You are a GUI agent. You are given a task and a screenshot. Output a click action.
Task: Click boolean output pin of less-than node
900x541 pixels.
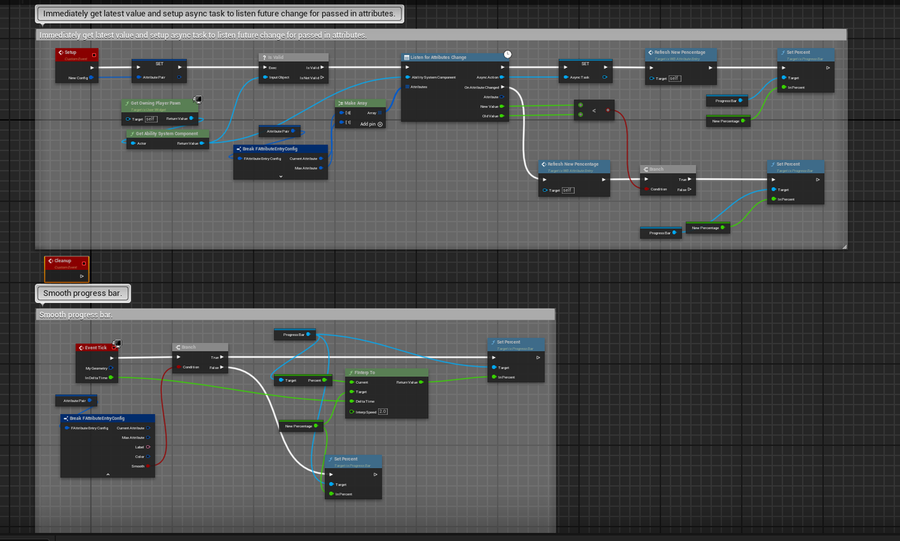pyautogui.click(x=608, y=110)
